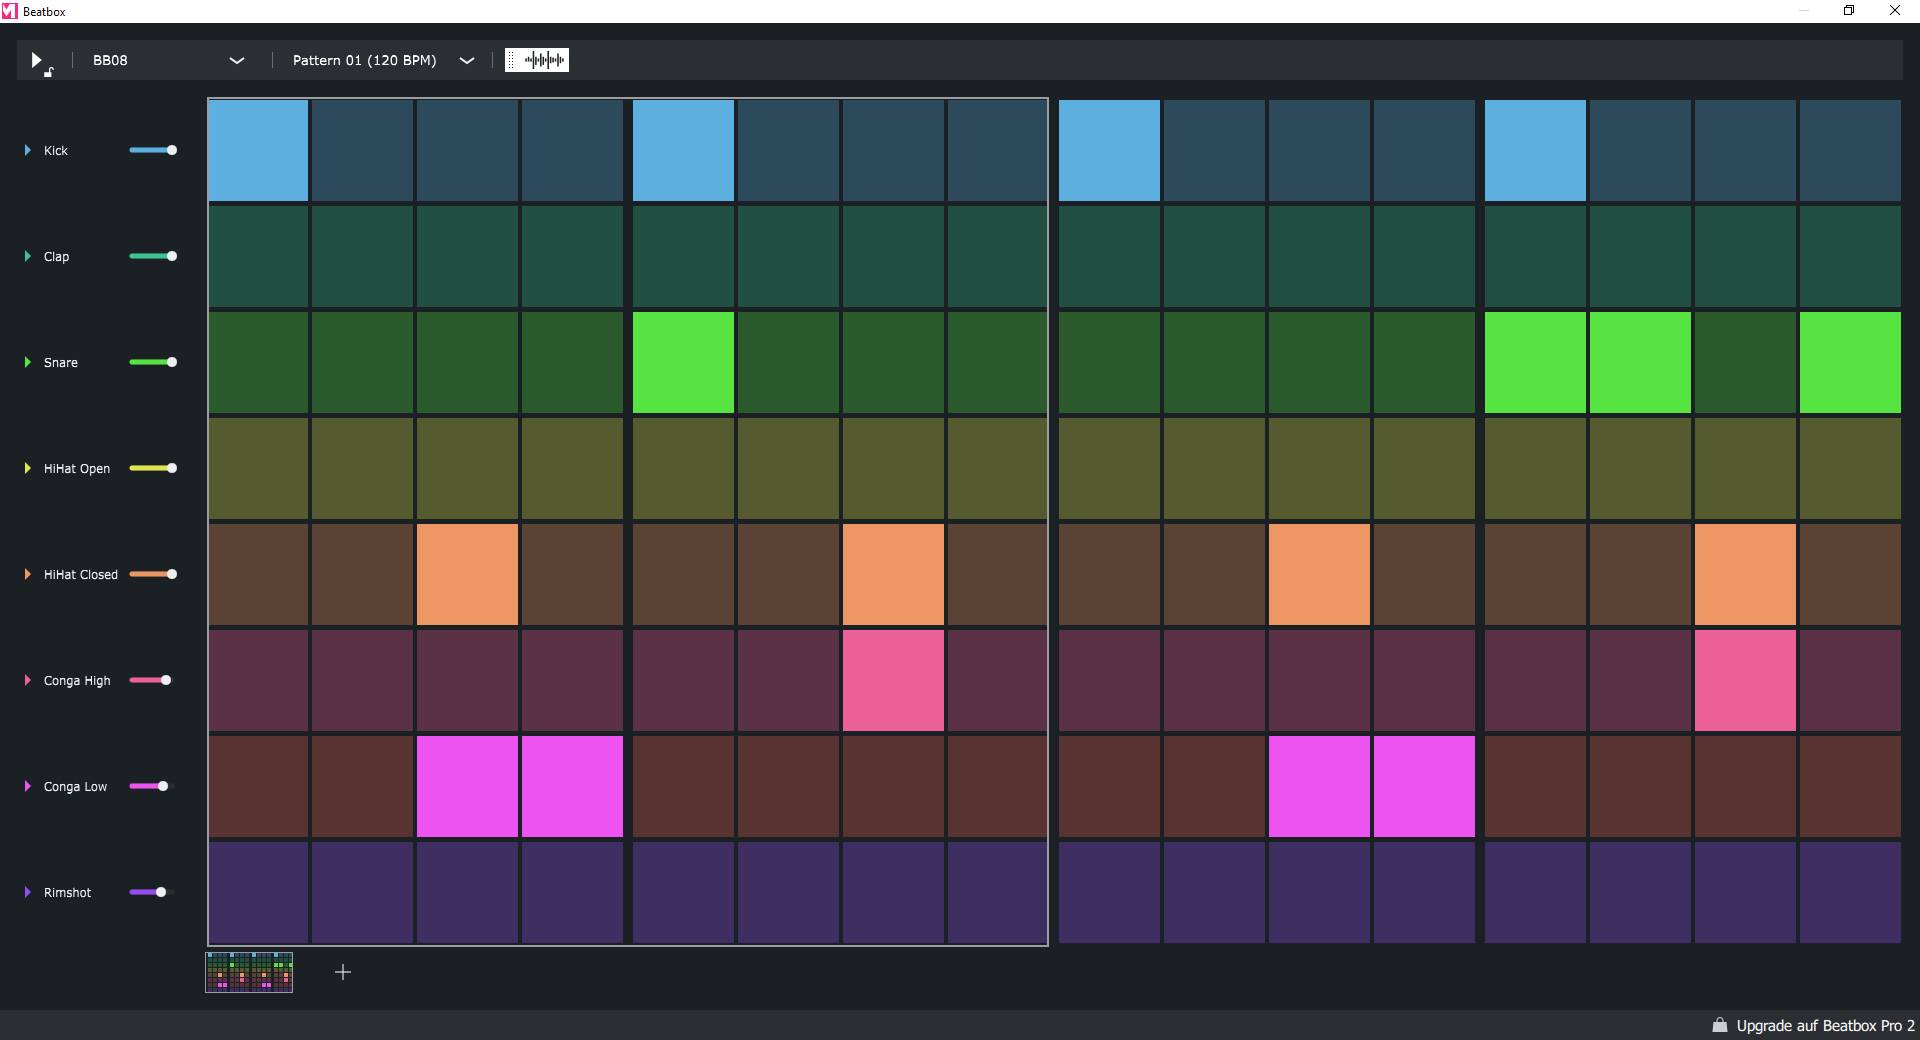Image resolution: width=1920 pixels, height=1040 pixels.
Task: Preview the Conga Low sound triangle
Action: pos(27,786)
